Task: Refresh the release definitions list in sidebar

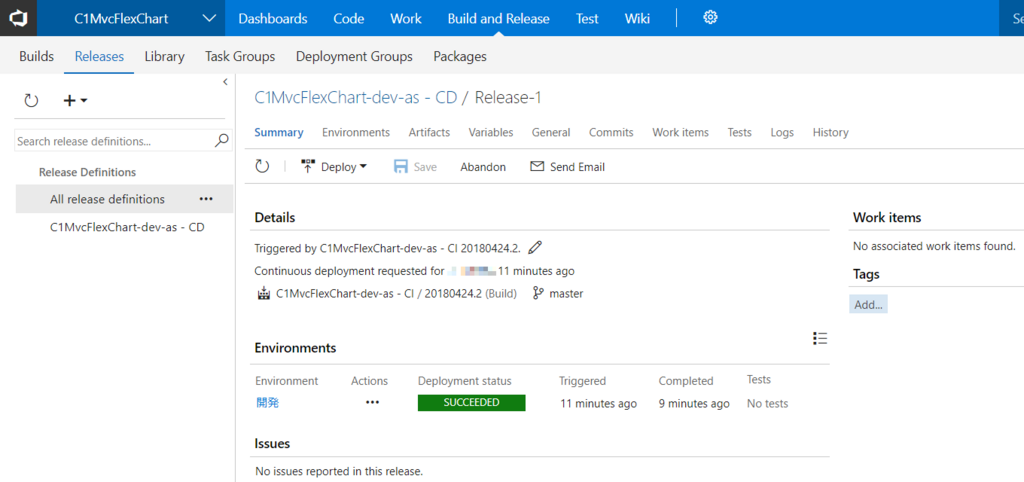Action: (31, 101)
